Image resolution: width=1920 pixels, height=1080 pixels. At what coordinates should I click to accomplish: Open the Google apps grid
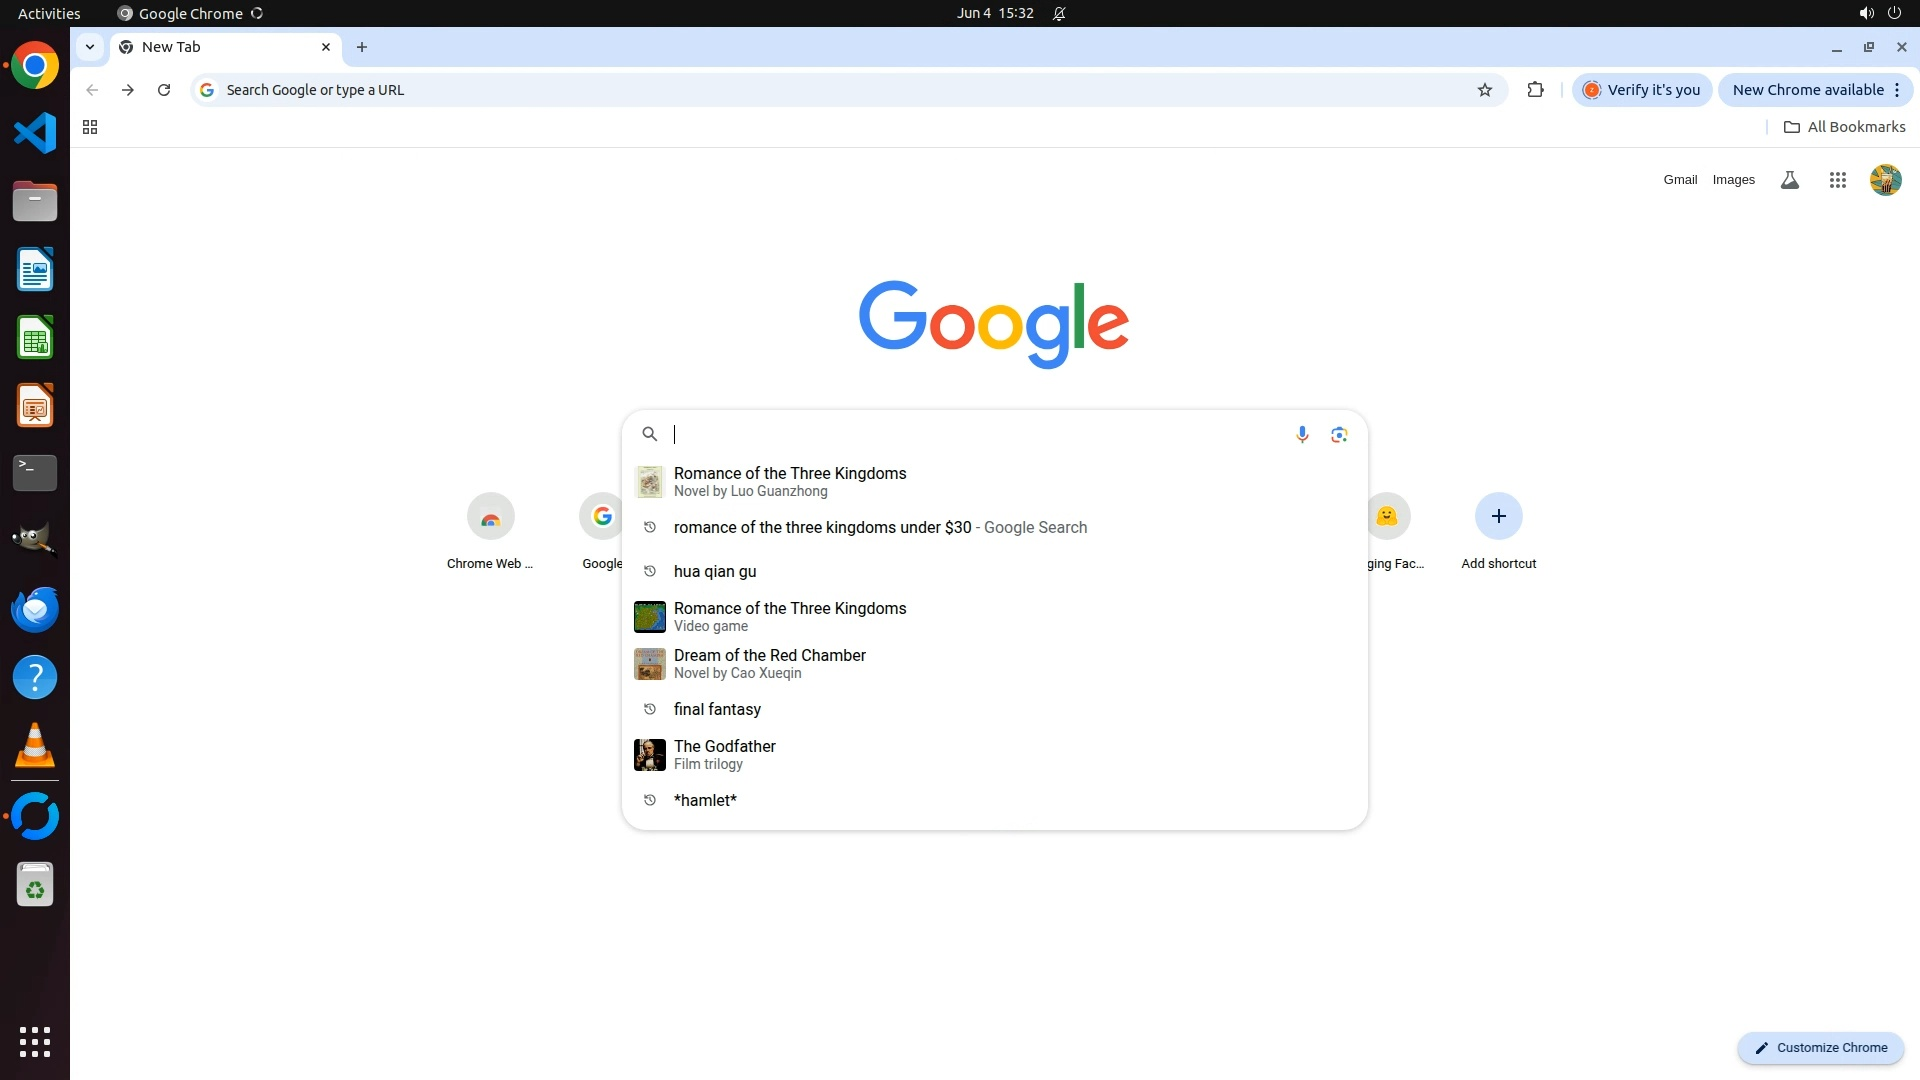[x=1837, y=180]
